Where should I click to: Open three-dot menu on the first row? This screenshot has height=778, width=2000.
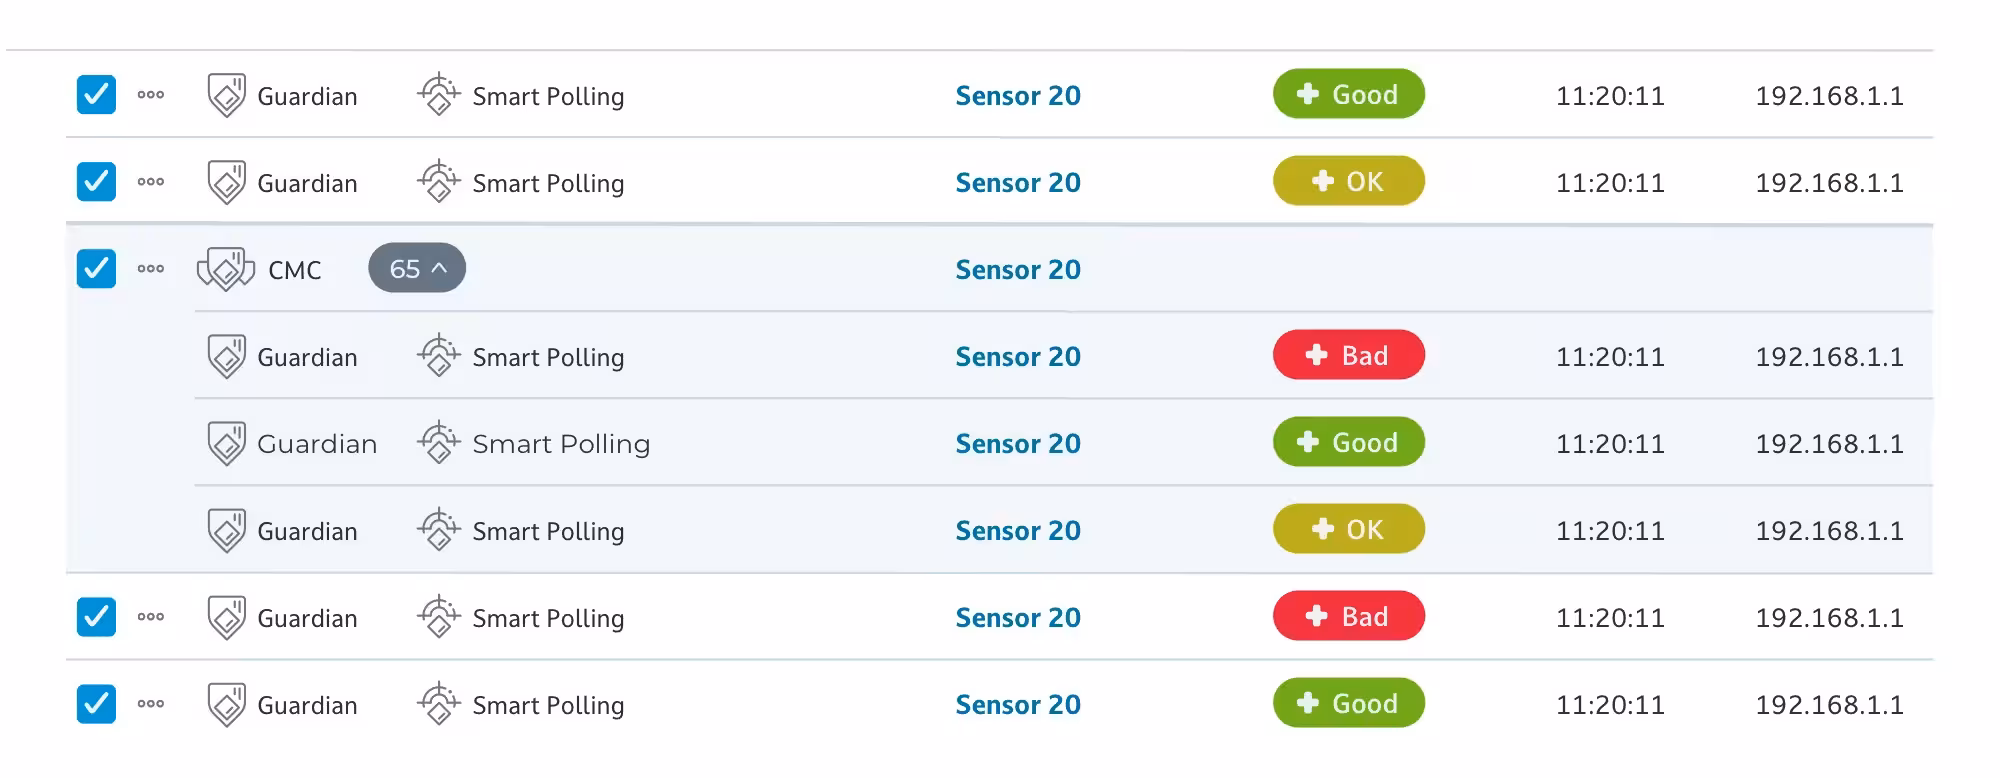[x=151, y=95]
